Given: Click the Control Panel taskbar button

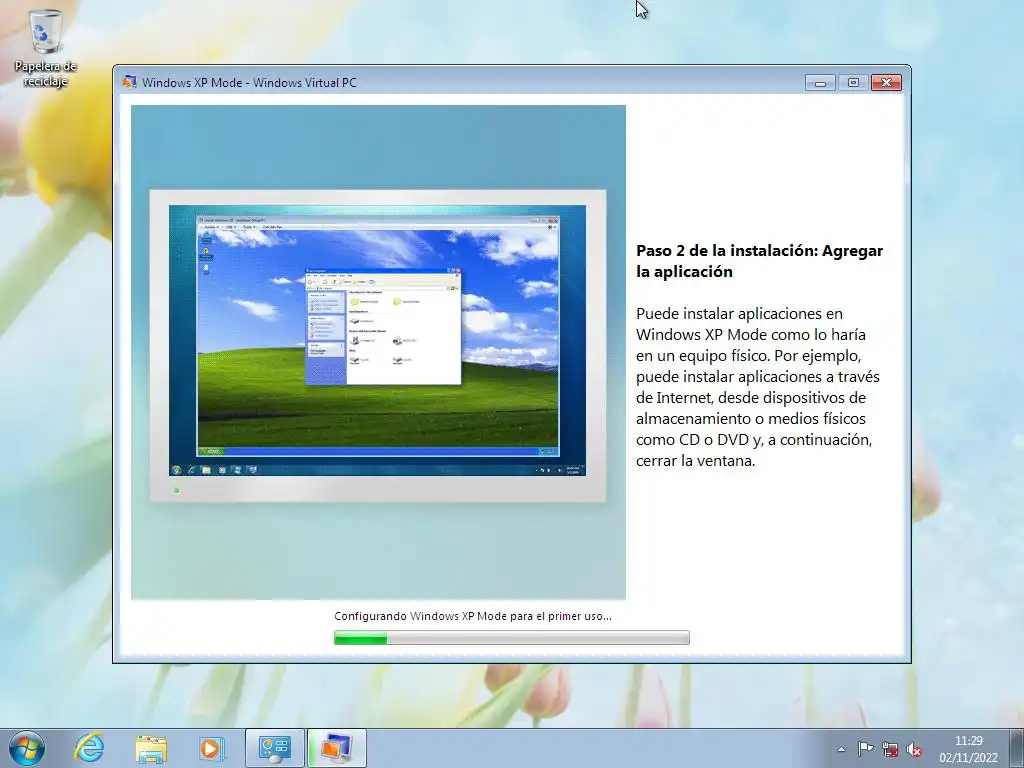Looking at the screenshot, I should point(274,748).
